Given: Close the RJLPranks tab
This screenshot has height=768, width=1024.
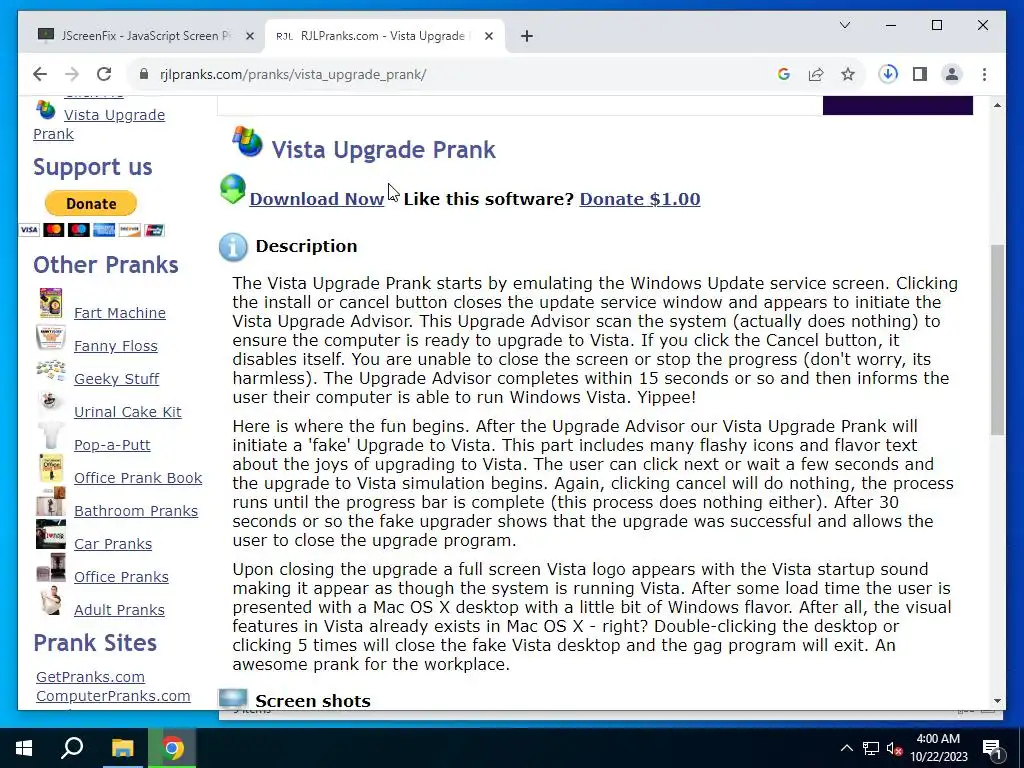Looking at the screenshot, I should coord(488,36).
